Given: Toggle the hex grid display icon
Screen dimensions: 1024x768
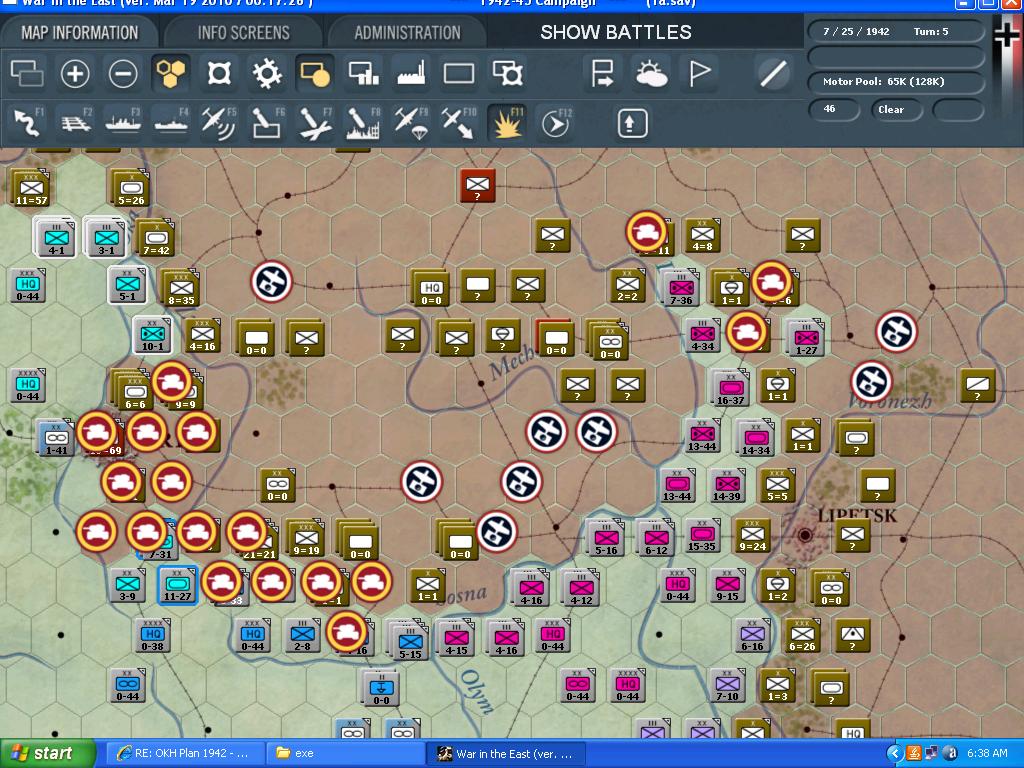Looking at the screenshot, I should (171, 73).
